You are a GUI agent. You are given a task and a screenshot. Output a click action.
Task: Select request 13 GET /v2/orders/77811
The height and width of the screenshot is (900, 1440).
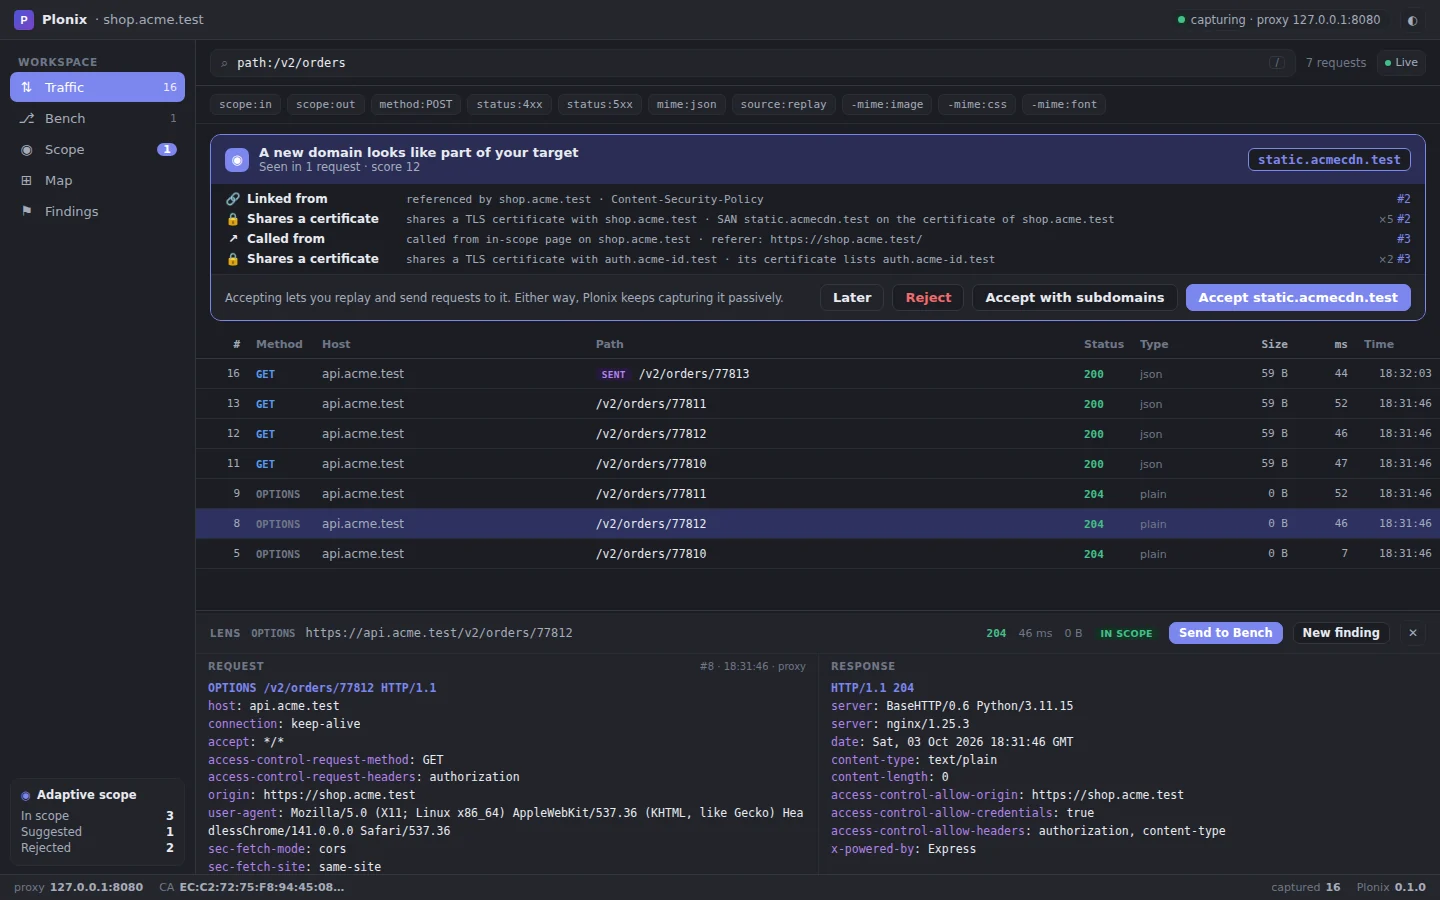[x=818, y=404]
